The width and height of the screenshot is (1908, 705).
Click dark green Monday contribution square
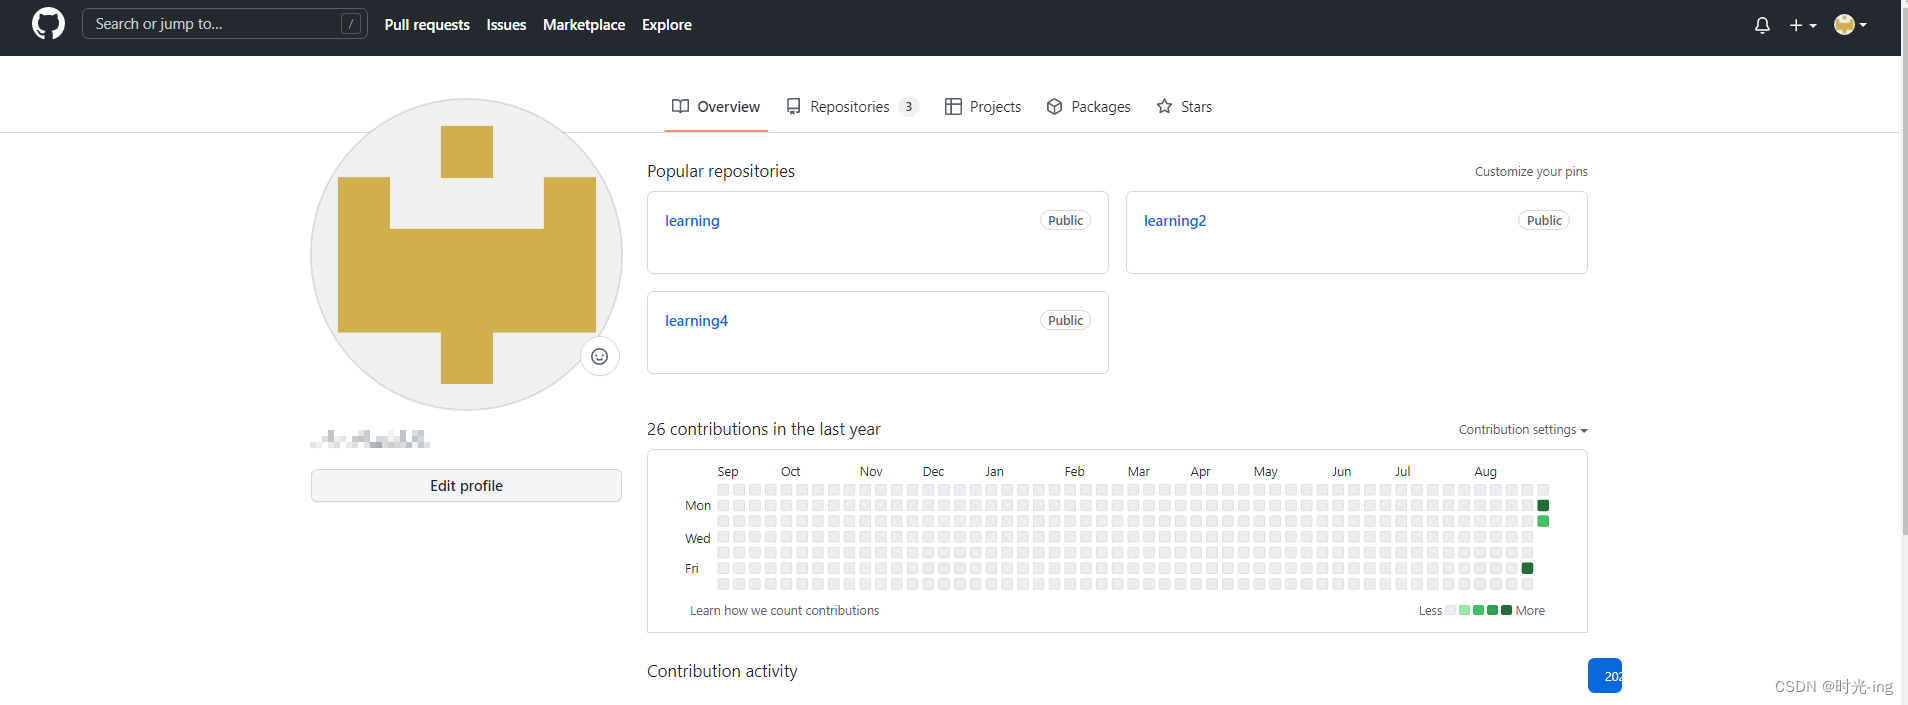click(1543, 505)
